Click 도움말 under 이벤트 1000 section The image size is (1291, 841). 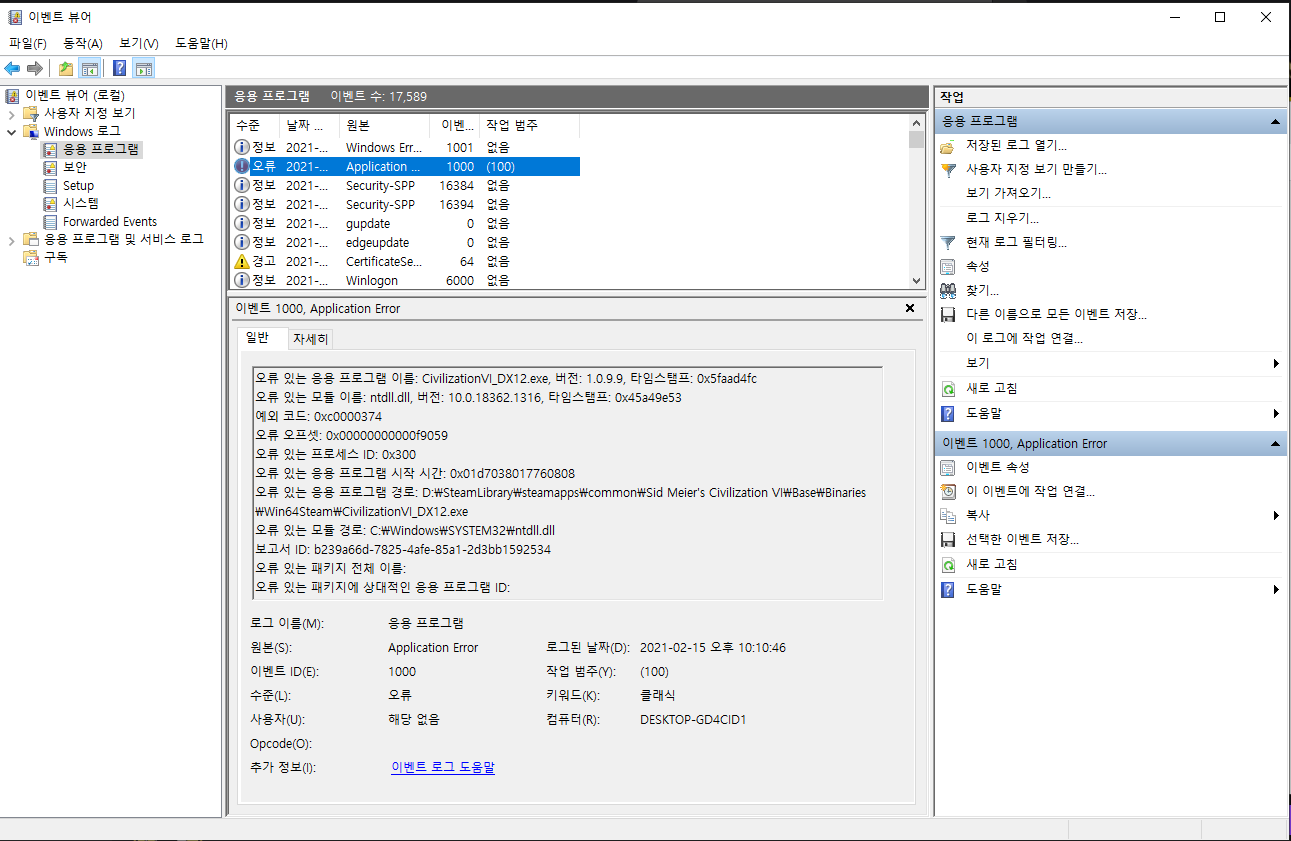pyautogui.click(x=984, y=589)
